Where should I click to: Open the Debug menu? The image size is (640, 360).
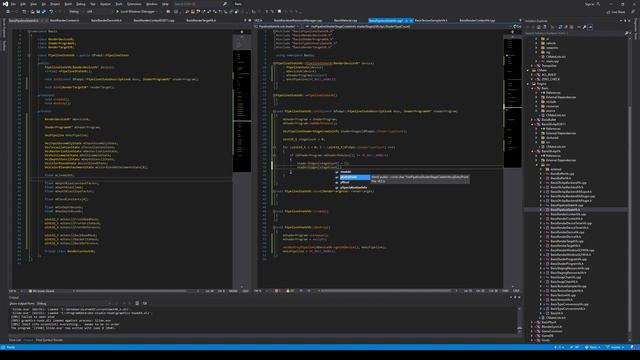click(80, 4)
